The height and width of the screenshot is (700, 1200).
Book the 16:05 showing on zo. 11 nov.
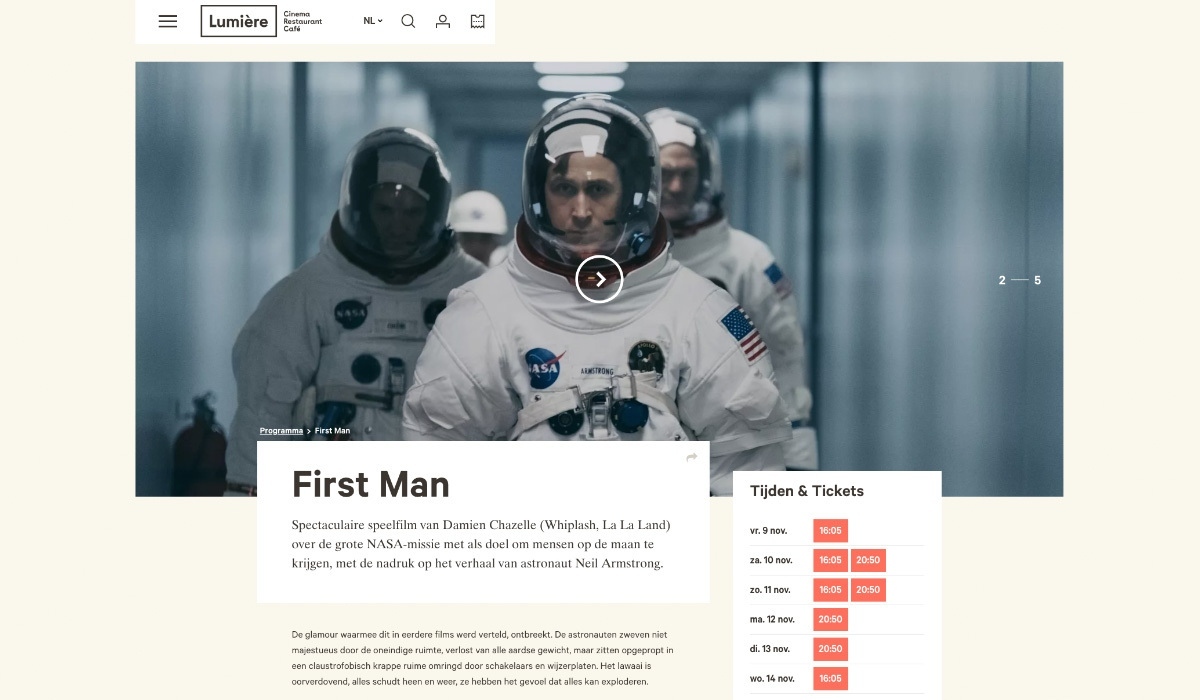pos(830,590)
